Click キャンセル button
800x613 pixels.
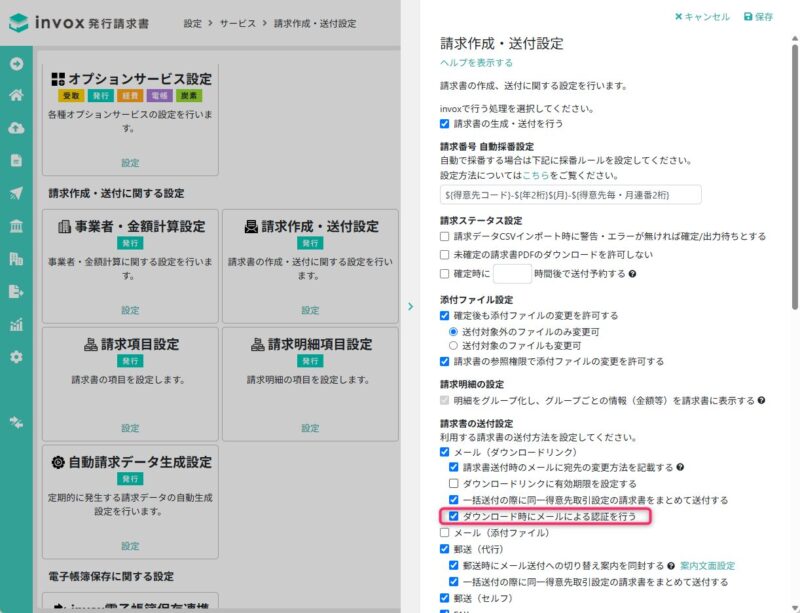pos(702,17)
